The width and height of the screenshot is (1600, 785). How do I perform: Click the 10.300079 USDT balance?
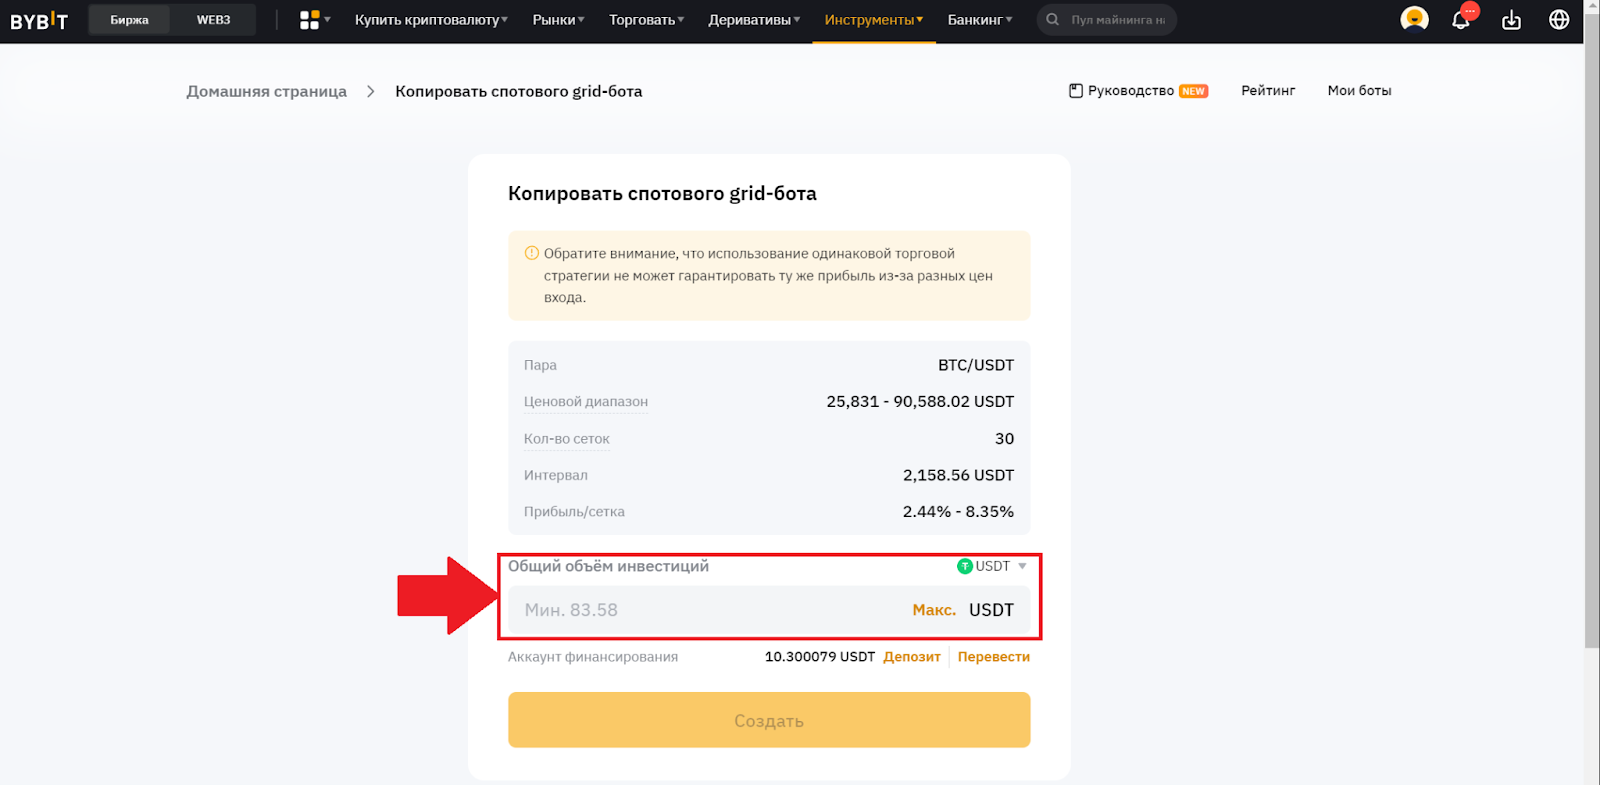point(820,657)
